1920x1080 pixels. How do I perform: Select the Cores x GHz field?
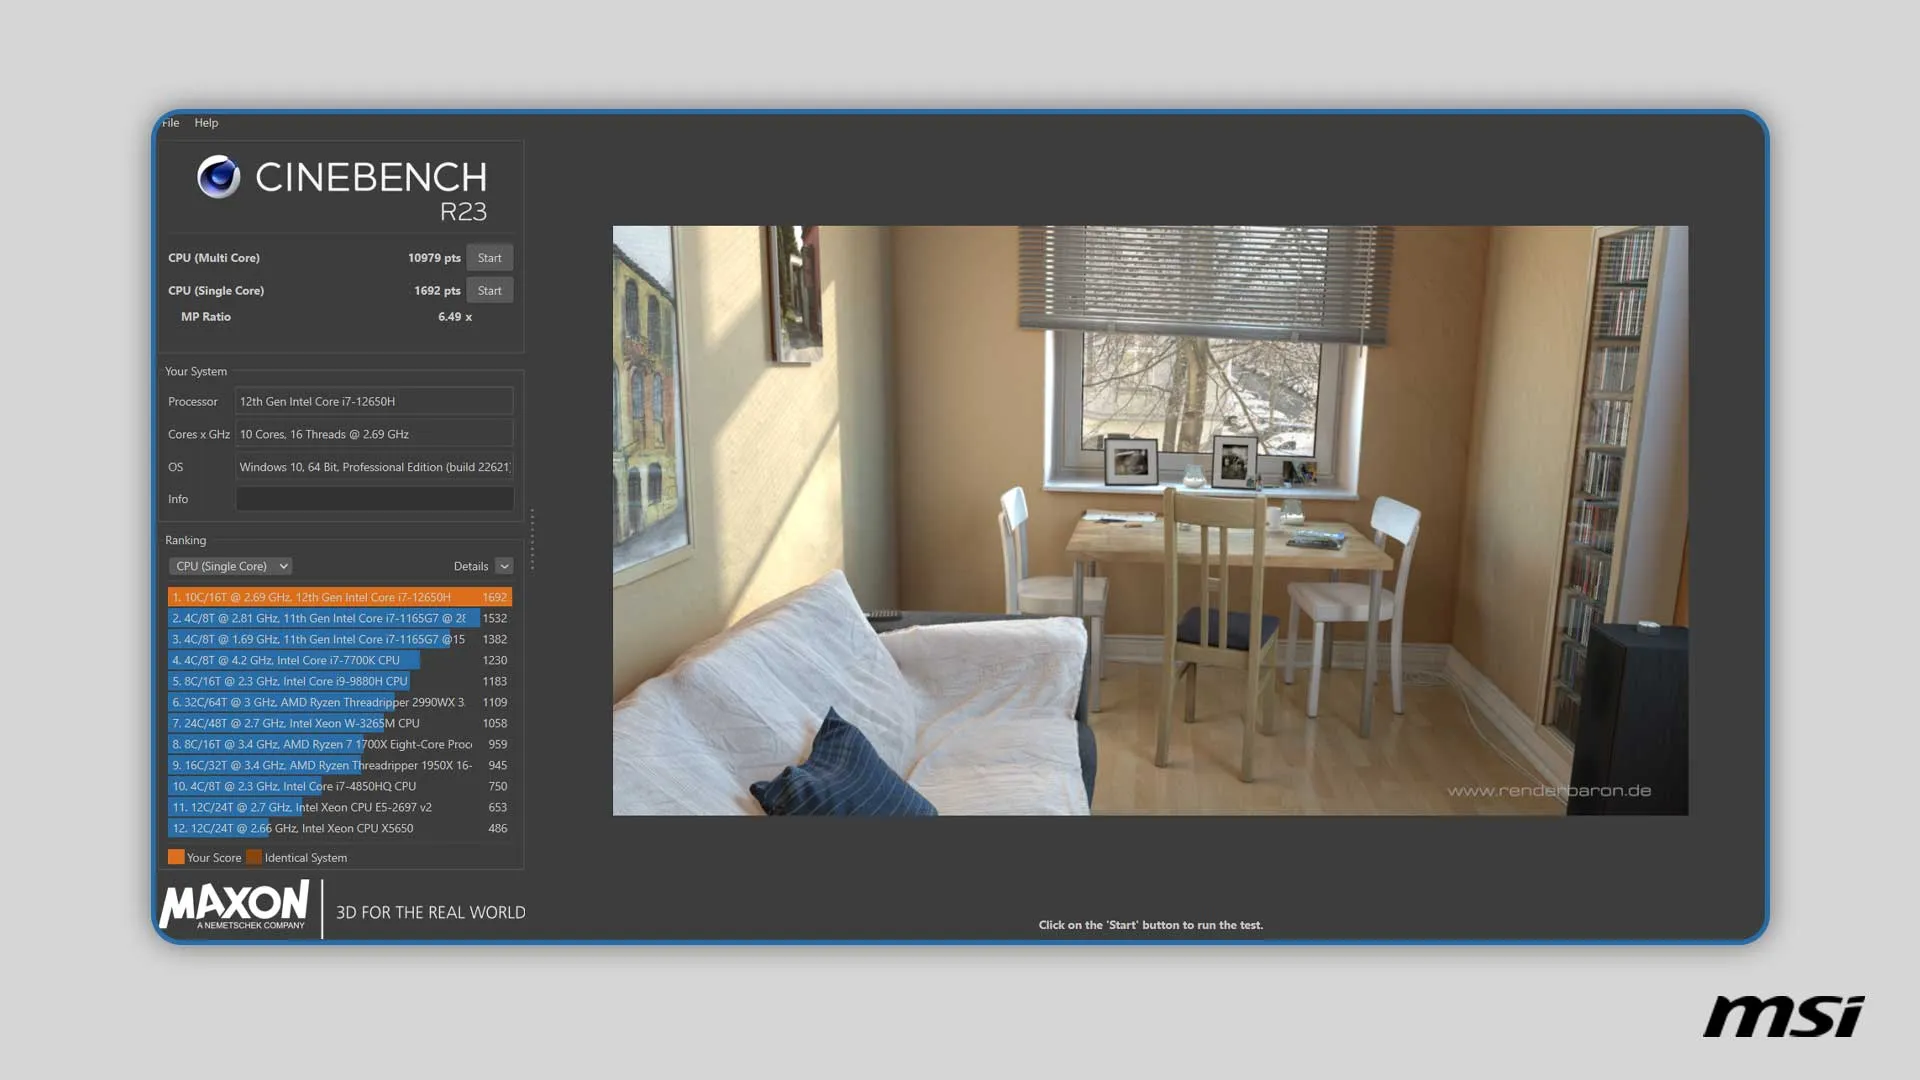click(374, 435)
